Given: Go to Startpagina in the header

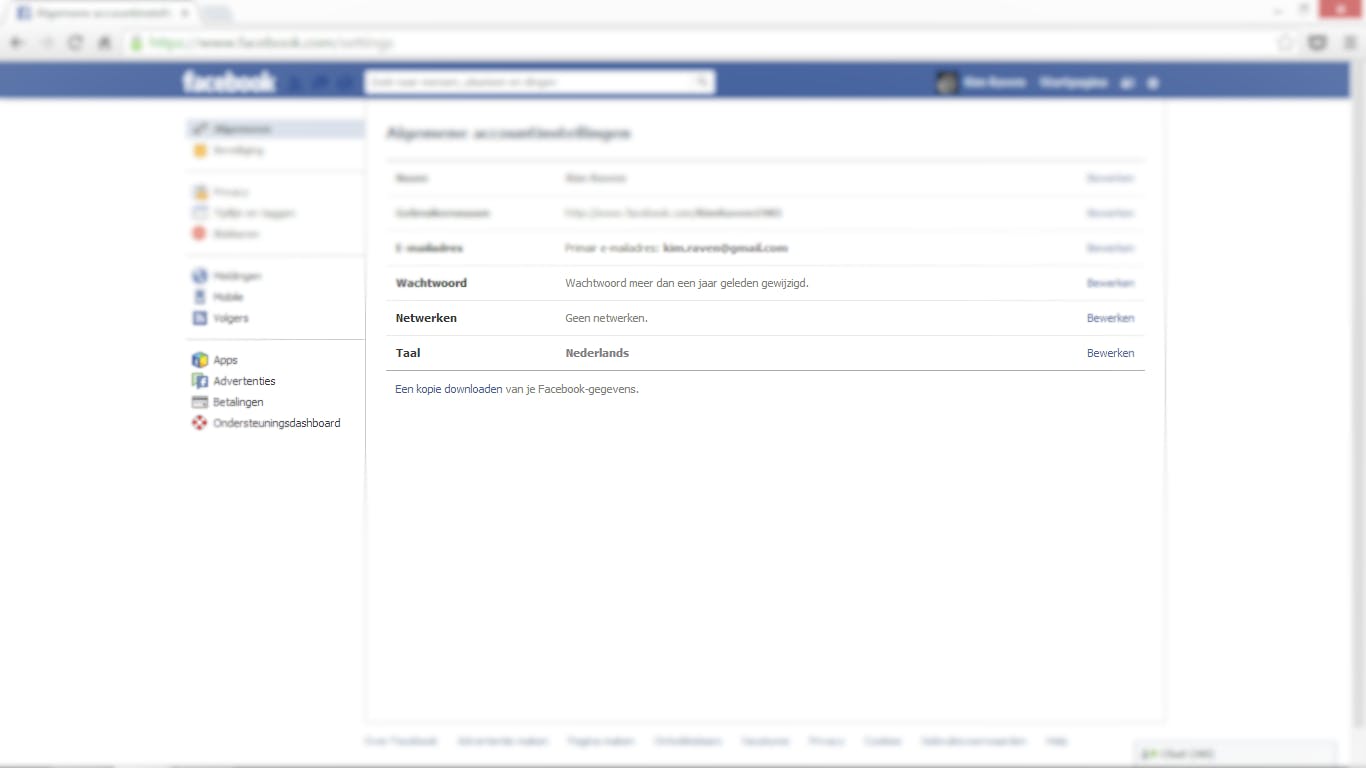Looking at the screenshot, I should tap(1073, 83).
